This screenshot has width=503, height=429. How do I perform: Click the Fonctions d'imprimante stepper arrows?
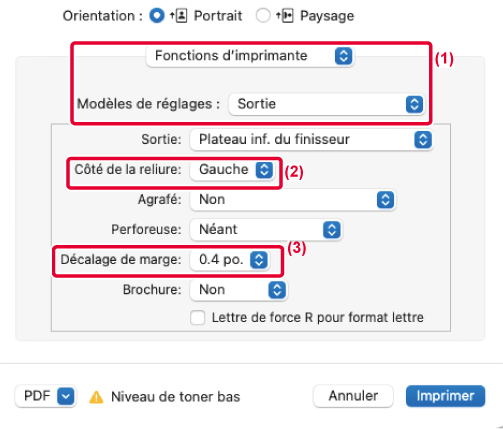tap(344, 56)
